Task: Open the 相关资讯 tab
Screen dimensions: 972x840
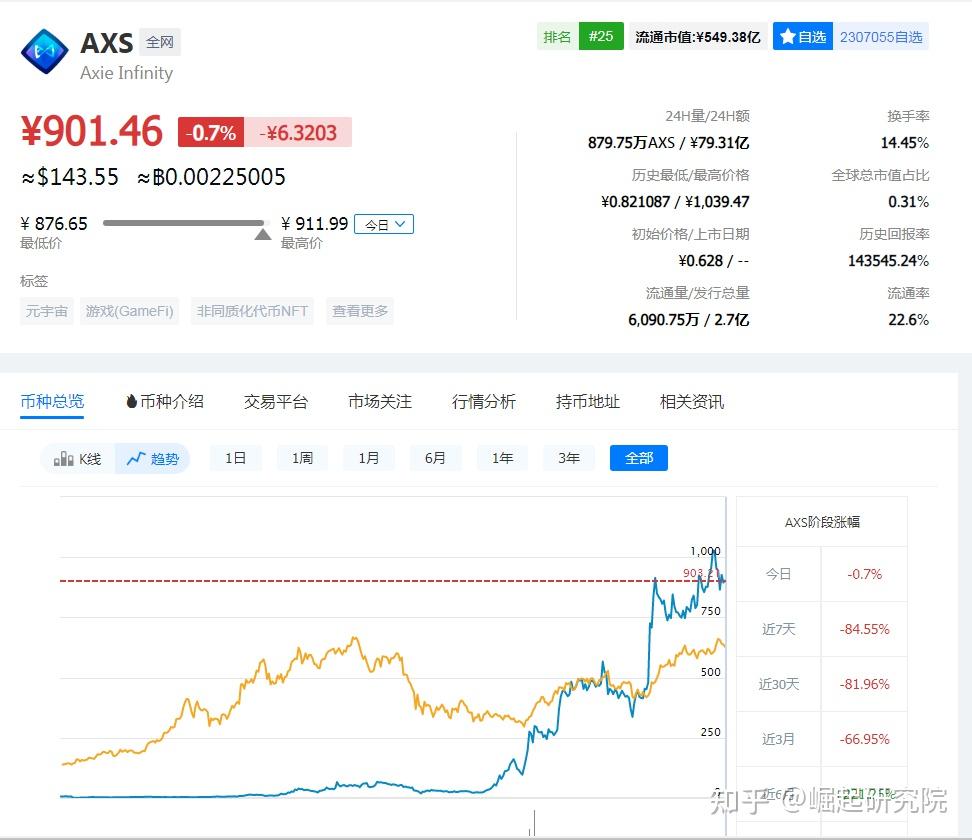Action: point(690,401)
